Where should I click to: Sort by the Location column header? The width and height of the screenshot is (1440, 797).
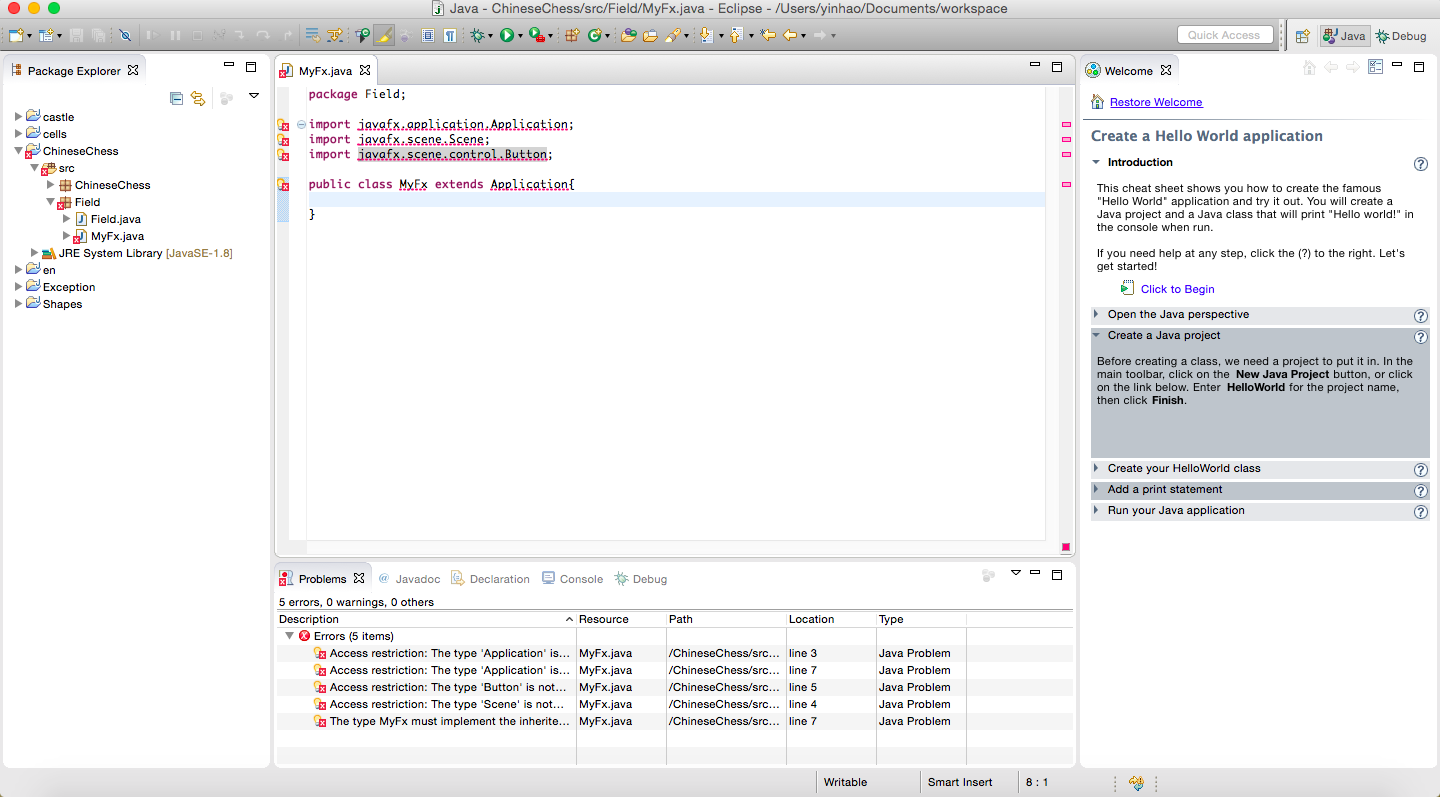pyautogui.click(x=831, y=619)
